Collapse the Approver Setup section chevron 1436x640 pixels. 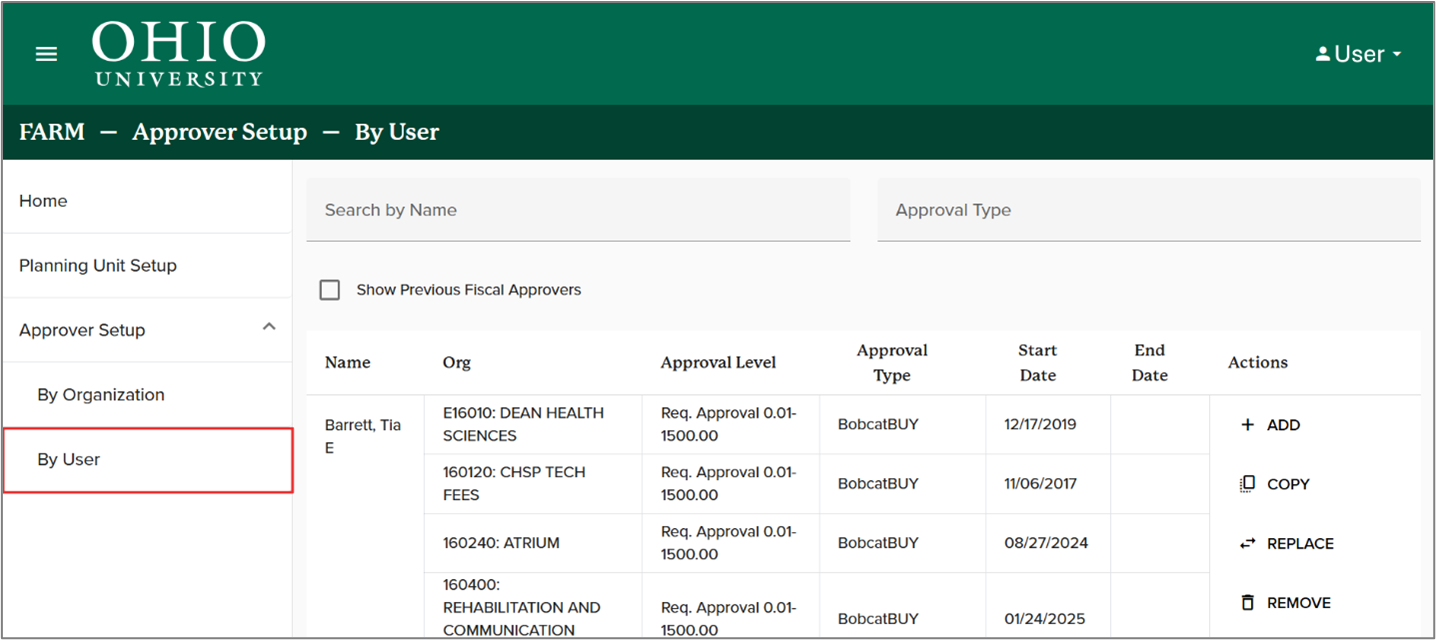268,327
